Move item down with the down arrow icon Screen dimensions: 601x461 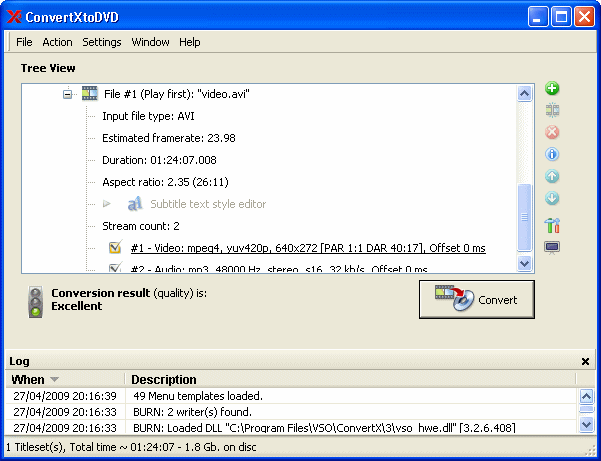click(x=552, y=199)
